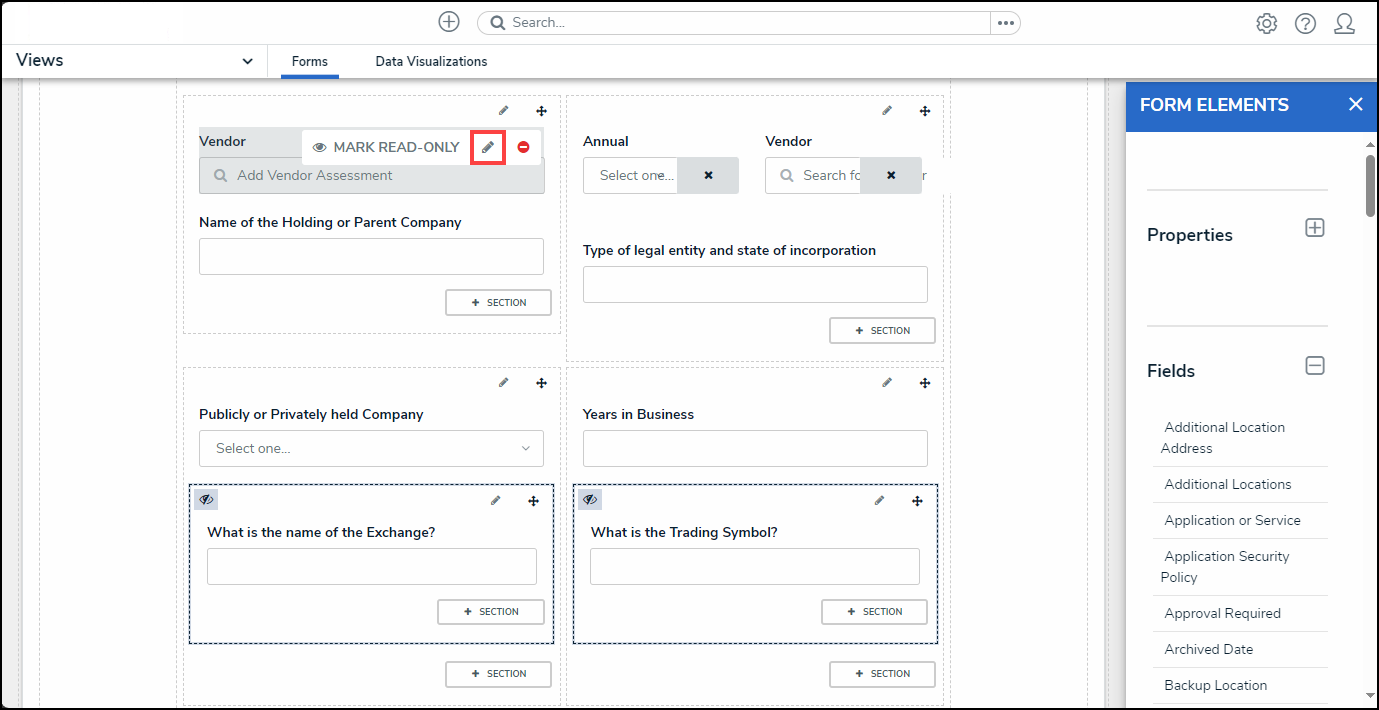
Task: Click the pencil edit icon beside Mark Read-Only
Action: [x=488, y=147]
